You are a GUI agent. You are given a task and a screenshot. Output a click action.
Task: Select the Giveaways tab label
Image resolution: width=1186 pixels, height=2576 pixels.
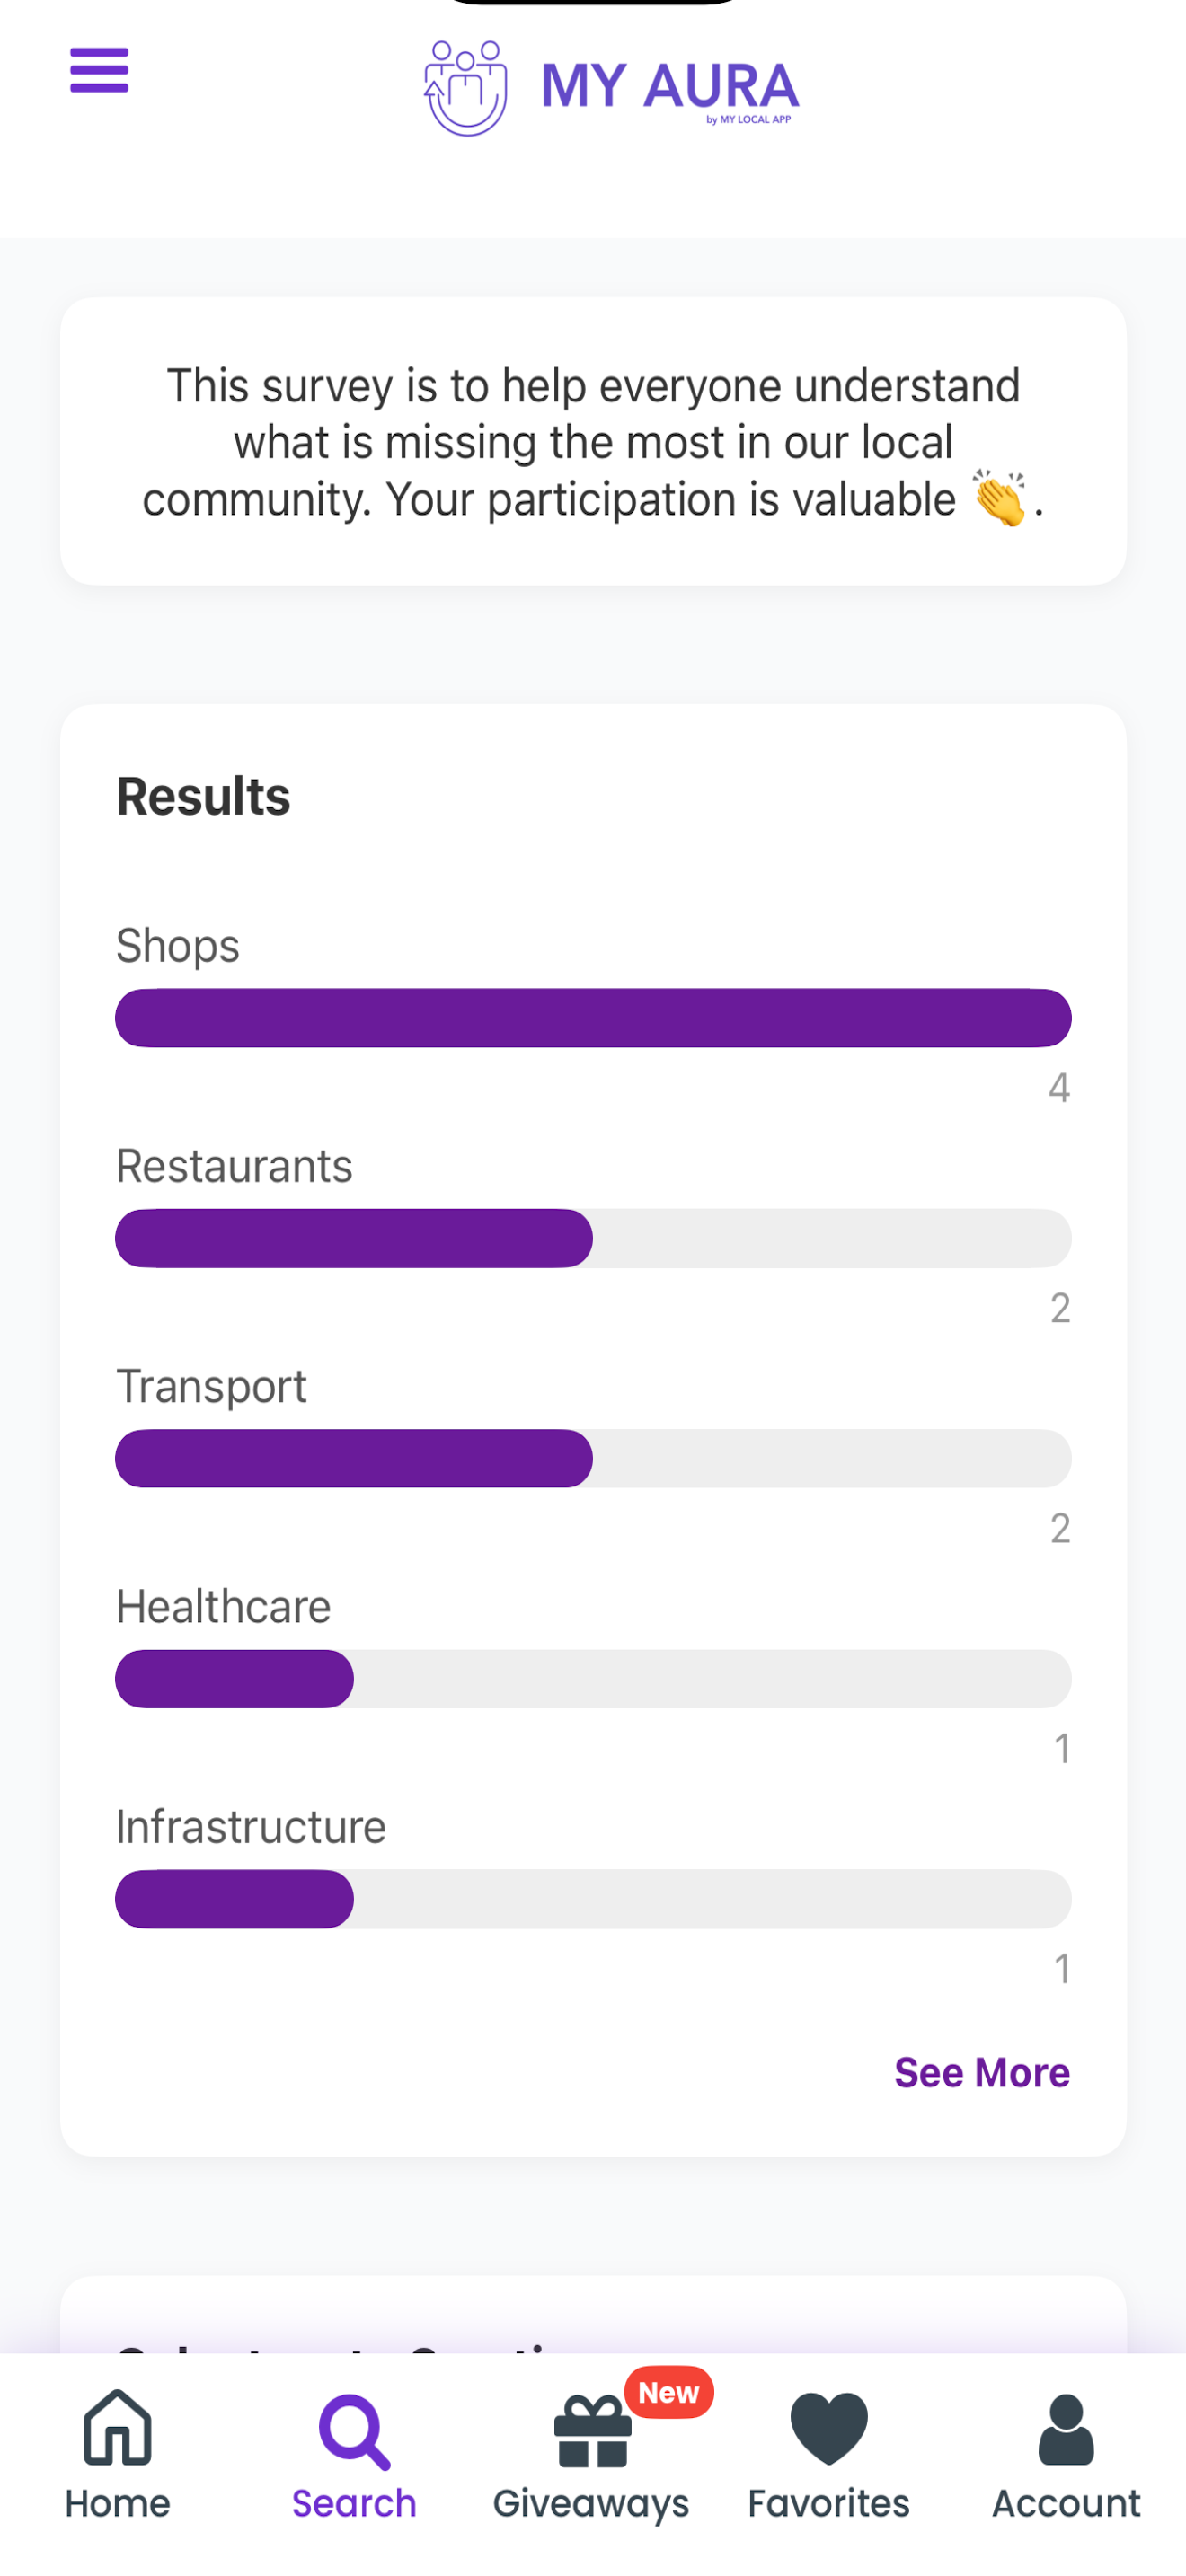point(591,2504)
